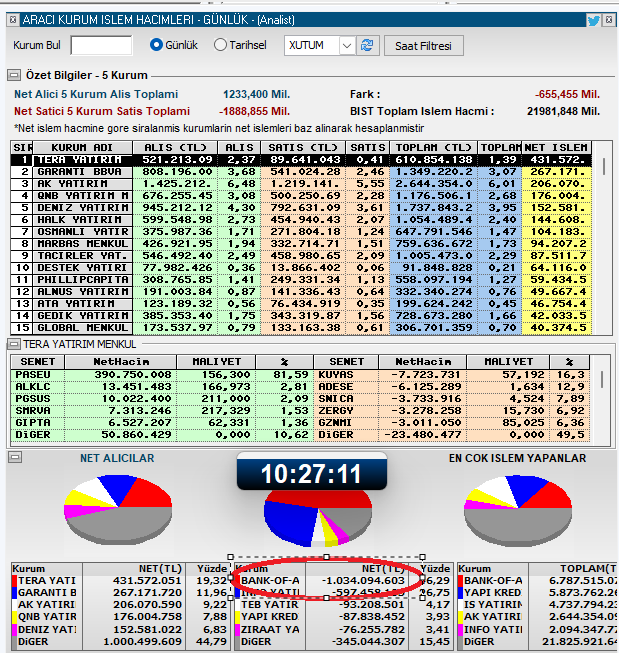Click the GIPTA stock row

click(162, 423)
